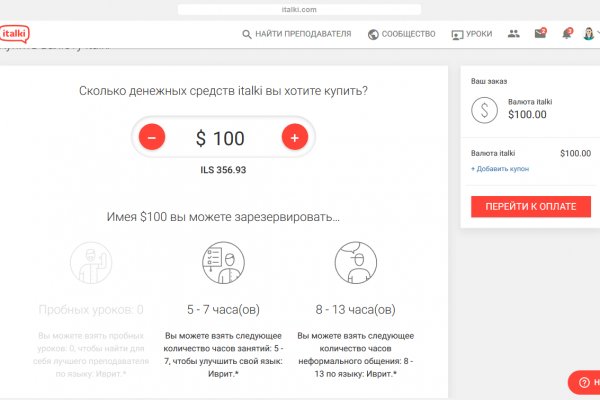
Task: Click the italki logo
Action: (x=13, y=34)
